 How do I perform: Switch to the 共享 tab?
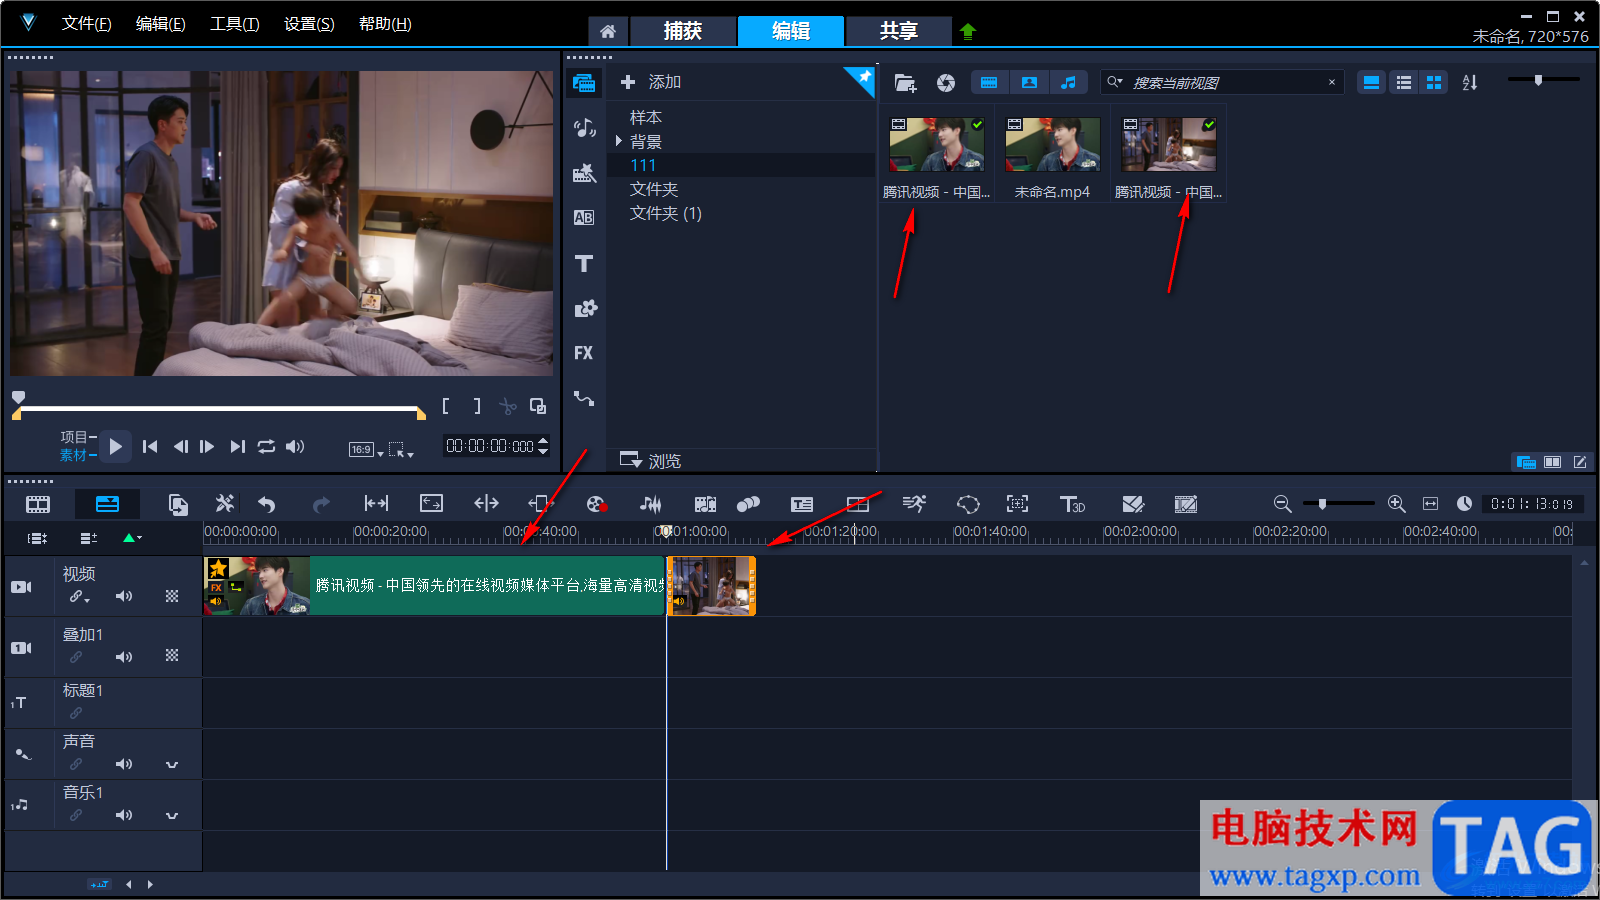click(x=899, y=31)
